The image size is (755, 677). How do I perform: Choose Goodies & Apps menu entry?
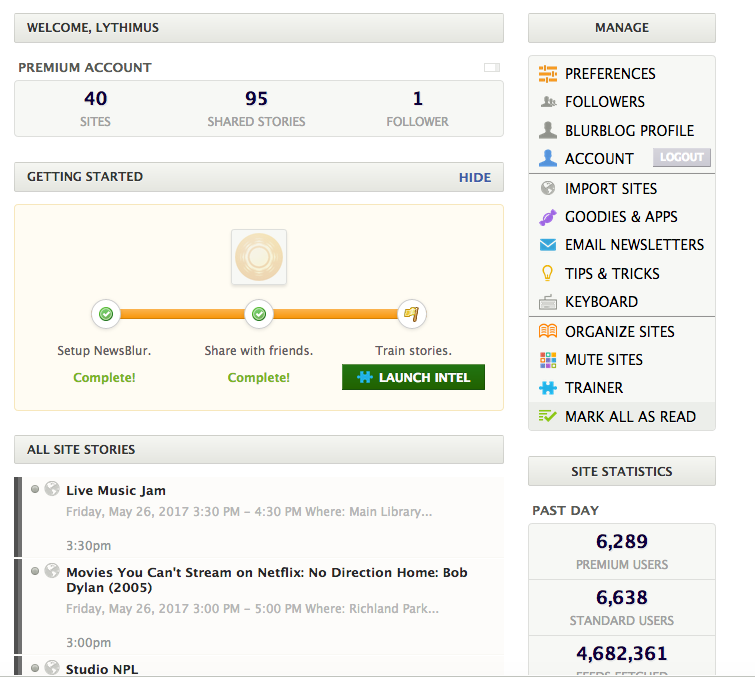click(x=622, y=217)
